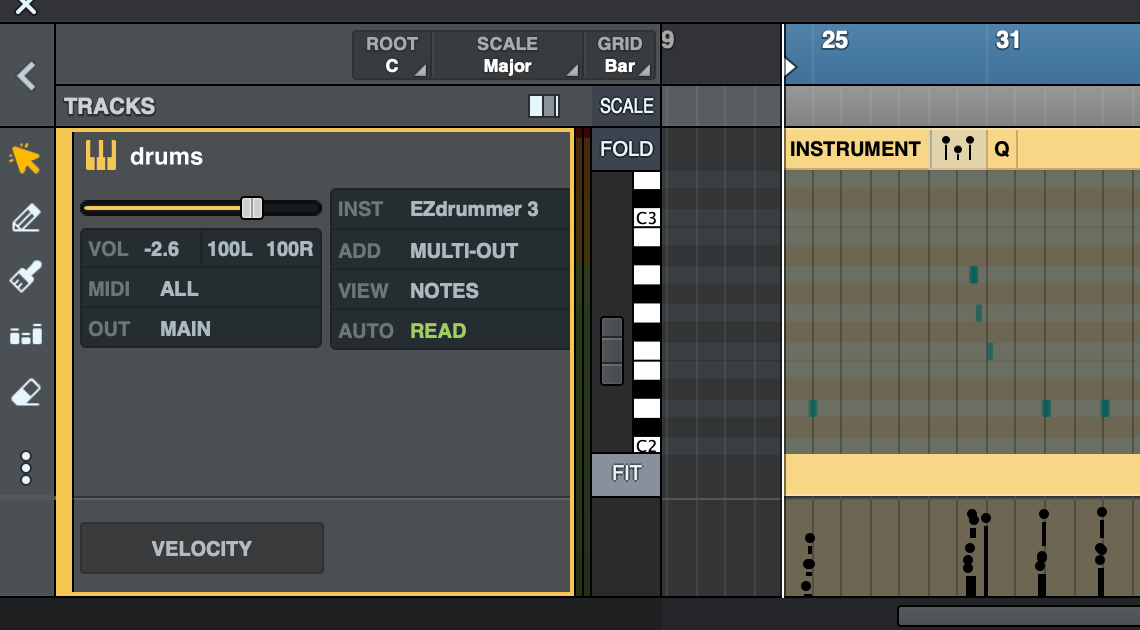Image resolution: width=1140 pixels, height=630 pixels.
Task: Toggle the FOLD button
Action: (x=626, y=149)
